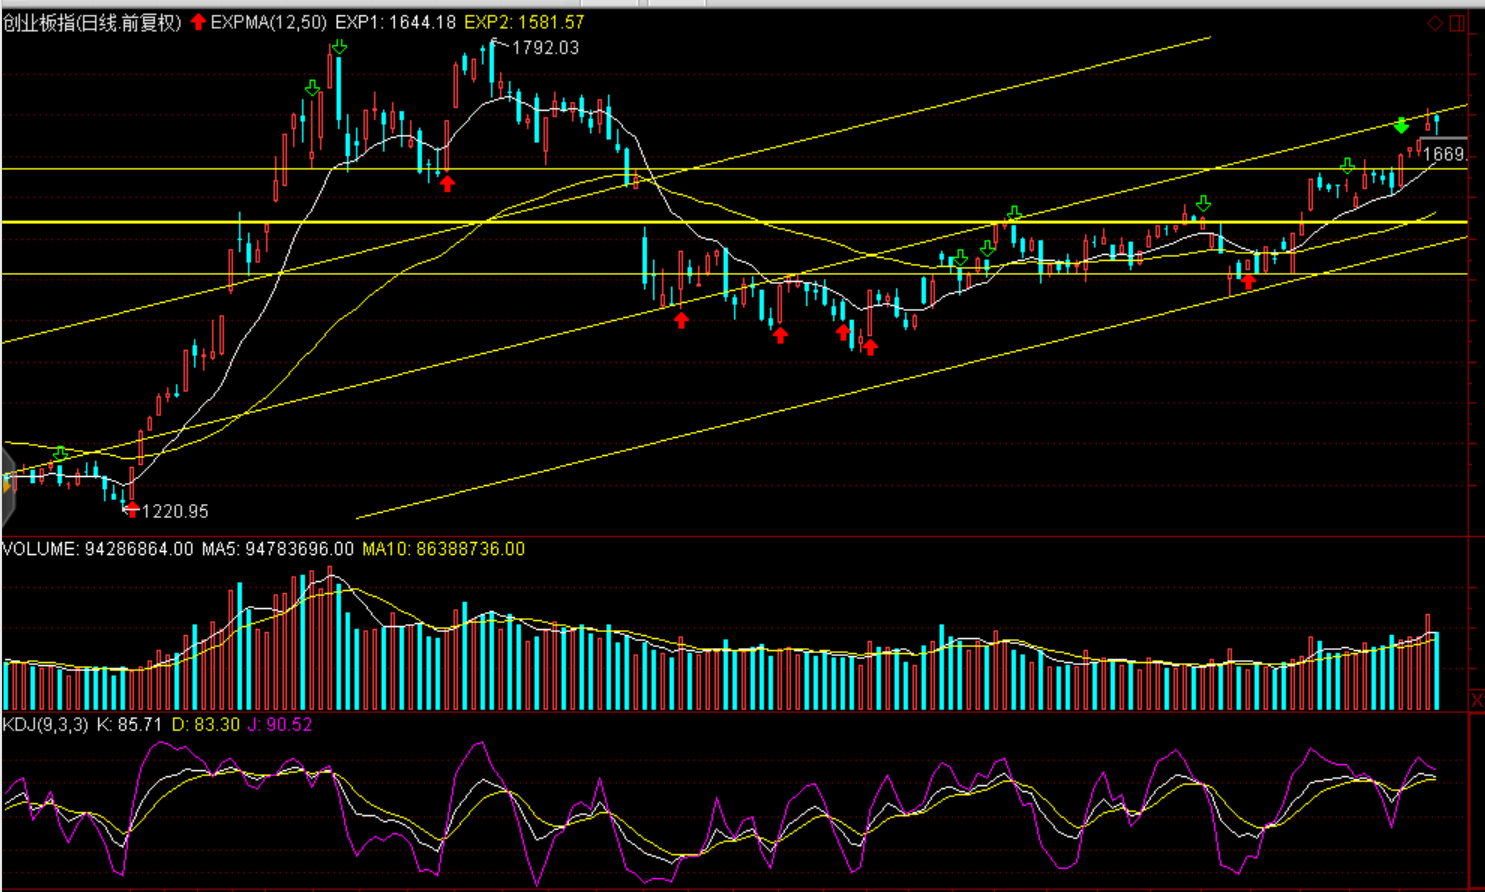Viewport: 1485px width, 892px height.
Task: Click the MA10 yellow volume value
Action: tap(443, 549)
